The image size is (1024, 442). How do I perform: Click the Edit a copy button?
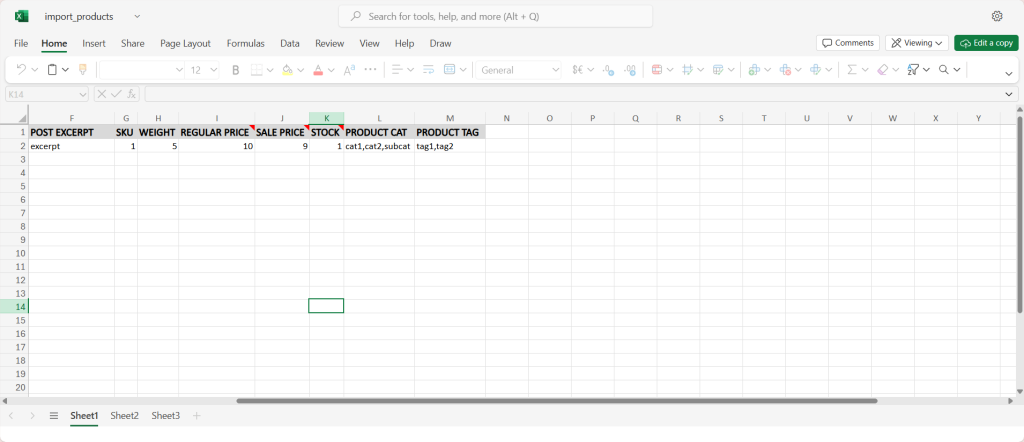(x=986, y=43)
